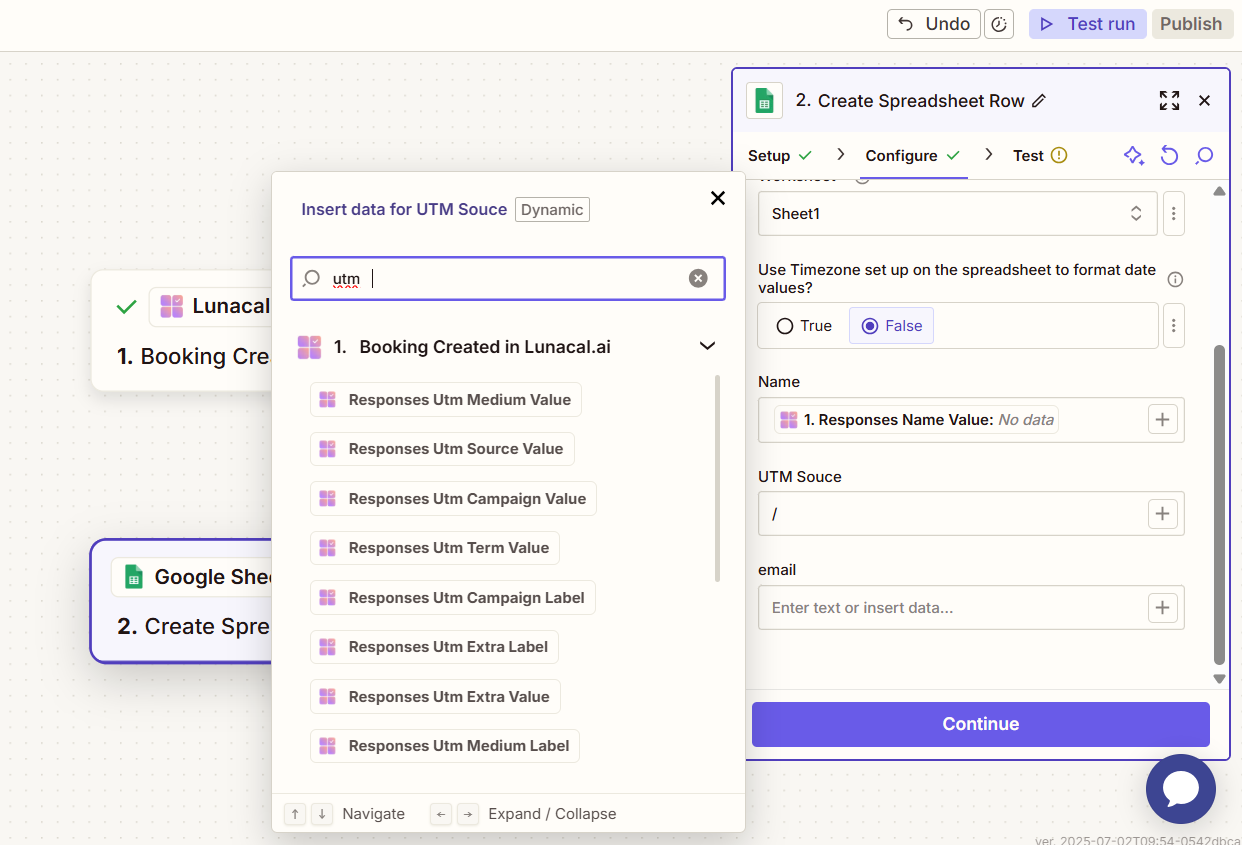The image size is (1242, 845).
Task: Click the pencil icon to rename step
Action: 1039,101
